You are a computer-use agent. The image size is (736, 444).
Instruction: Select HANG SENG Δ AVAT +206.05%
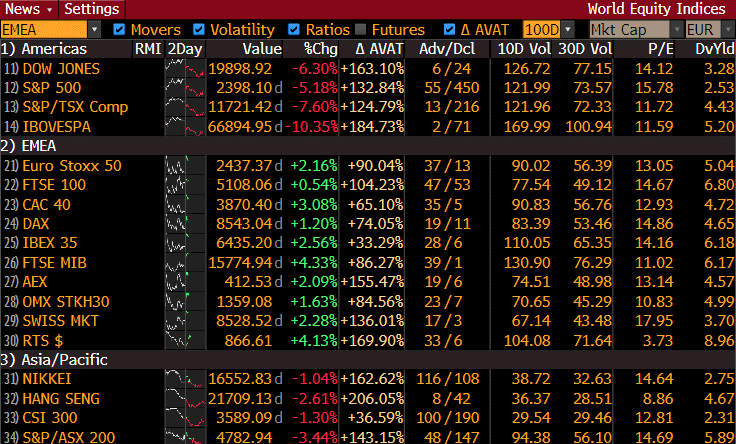click(x=372, y=399)
